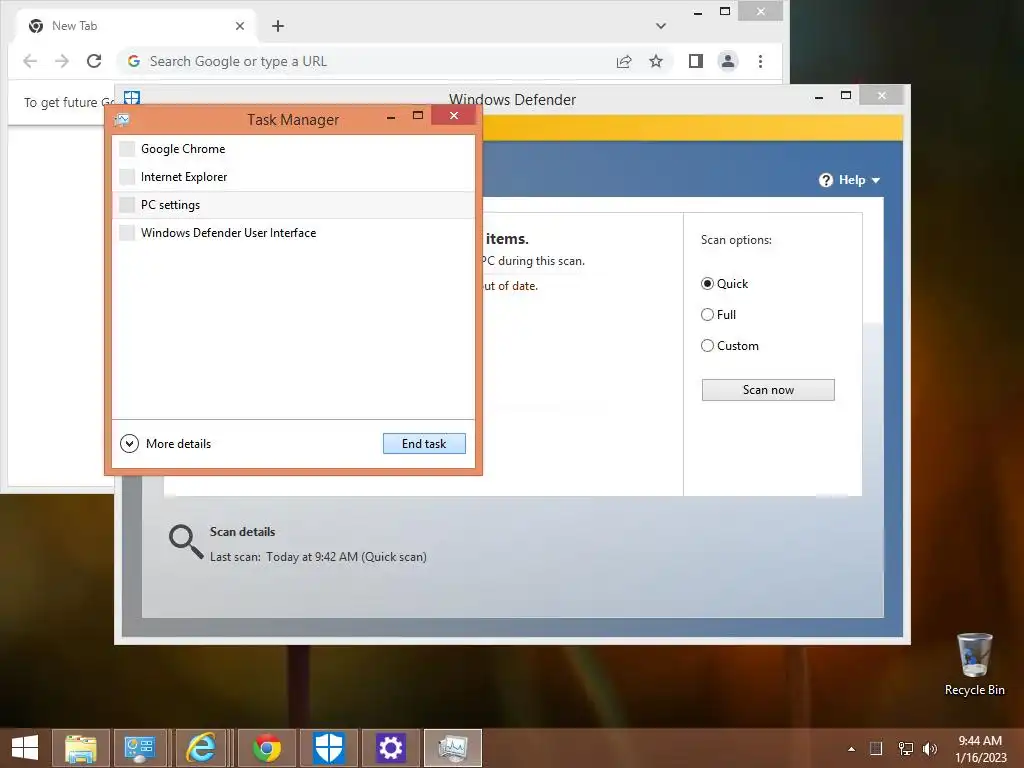1024x768 pixels.
Task: Minimize the Windows Defender window
Action: (819, 97)
